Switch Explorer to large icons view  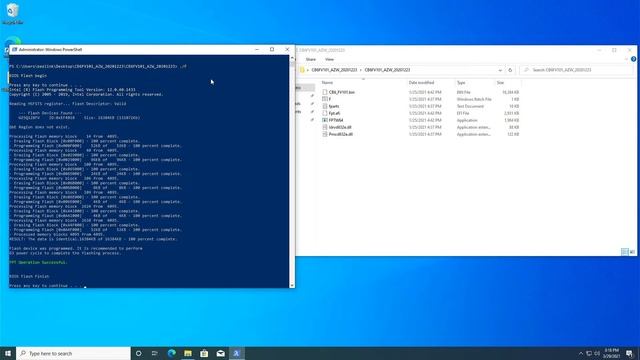tap(632, 252)
